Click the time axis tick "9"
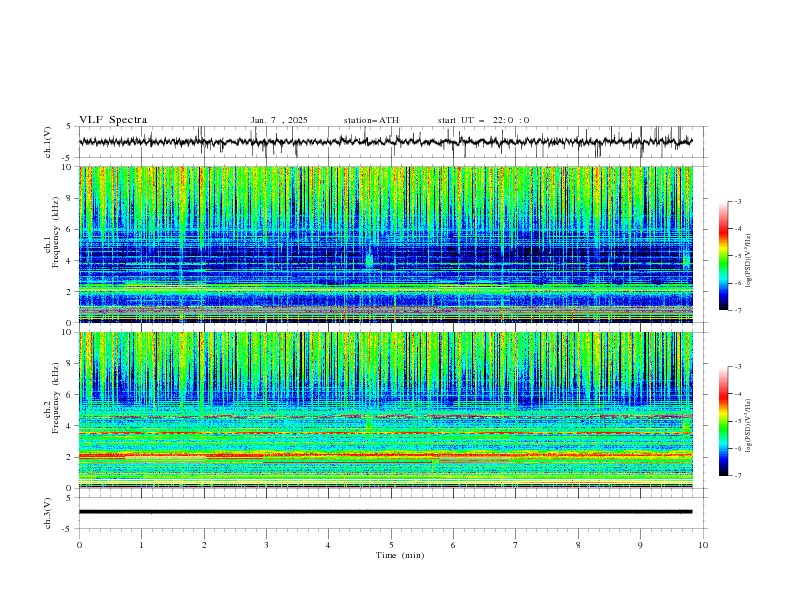Viewport: 792px width, 612px height. (x=640, y=545)
